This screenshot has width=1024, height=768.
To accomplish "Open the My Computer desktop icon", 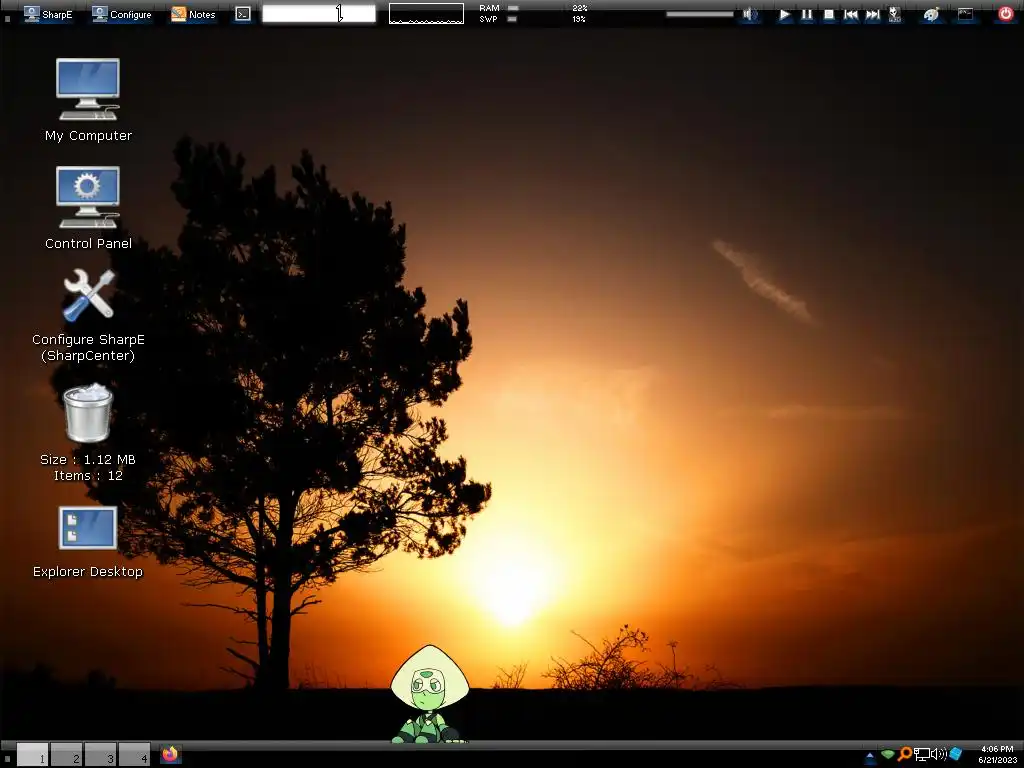I will point(88,89).
